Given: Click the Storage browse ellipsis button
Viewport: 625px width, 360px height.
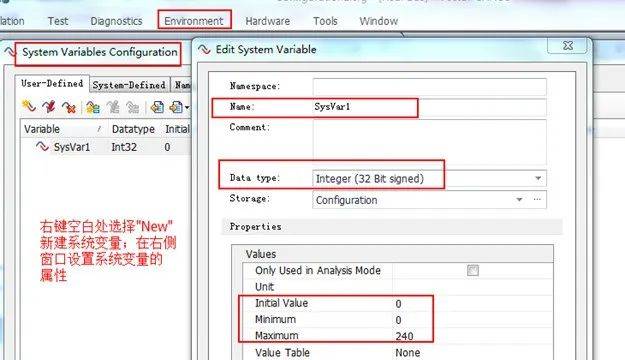Looking at the screenshot, I should (x=537, y=199).
